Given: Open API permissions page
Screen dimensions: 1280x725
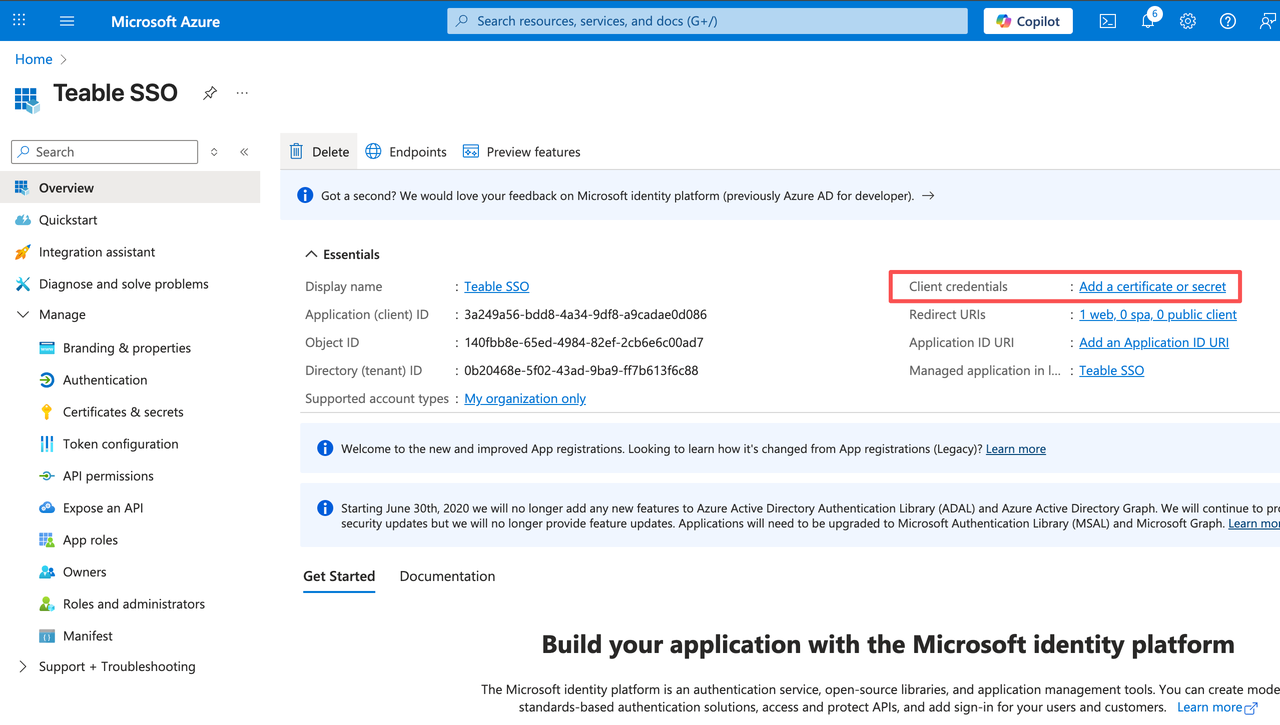Looking at the screenshot, I should pyautogui.click(x=108, y=476).
